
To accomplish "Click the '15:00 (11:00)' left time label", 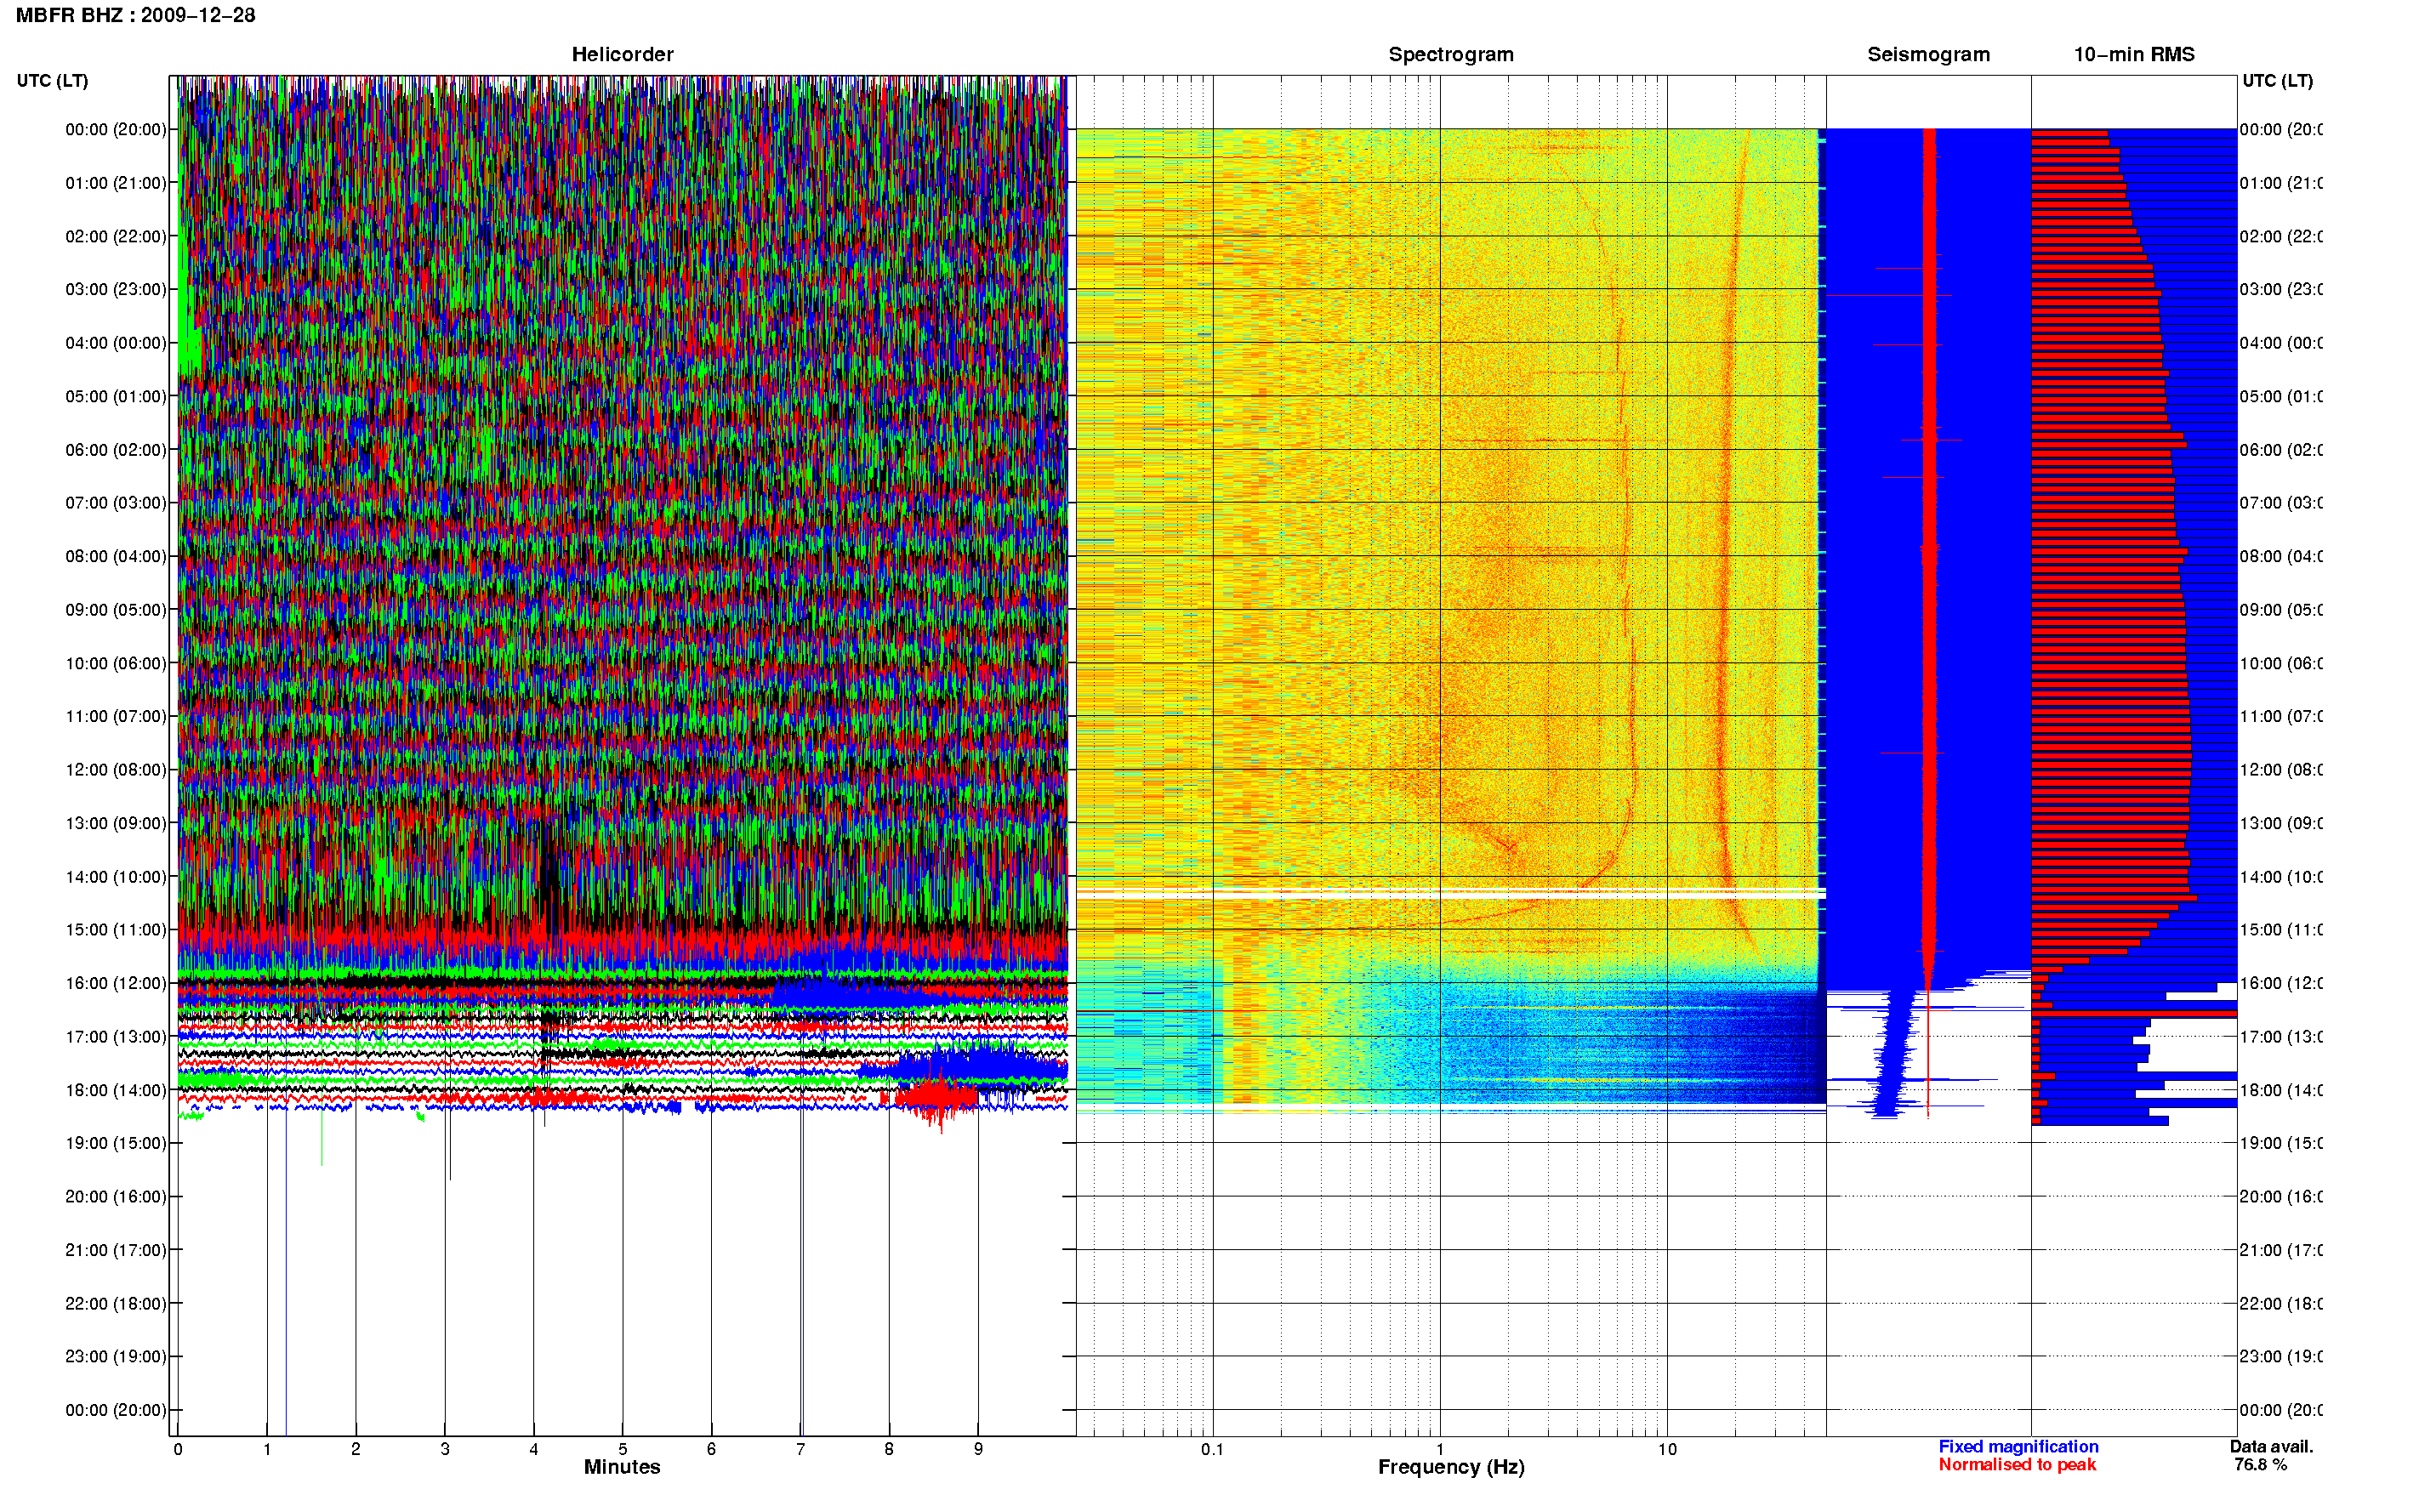I will 116,929.
